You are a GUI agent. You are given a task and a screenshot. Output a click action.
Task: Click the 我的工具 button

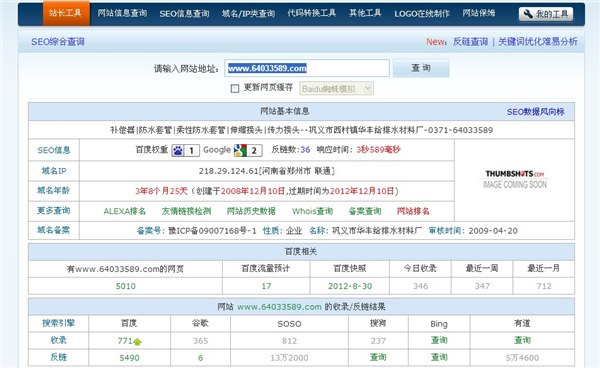click(546, 14)
